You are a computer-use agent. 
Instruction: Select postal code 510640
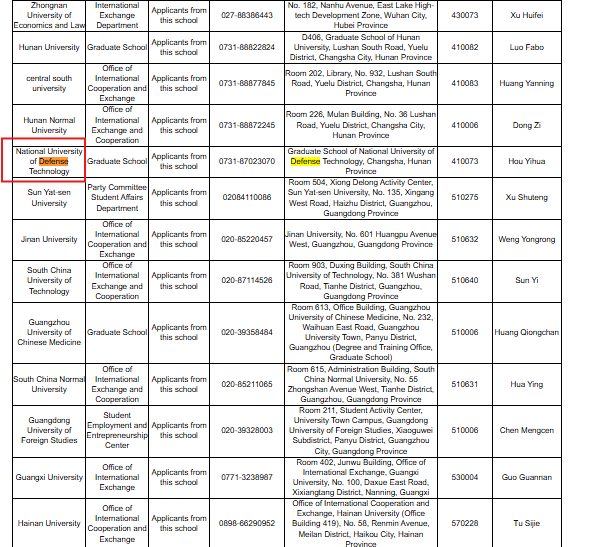click(465, 280)
